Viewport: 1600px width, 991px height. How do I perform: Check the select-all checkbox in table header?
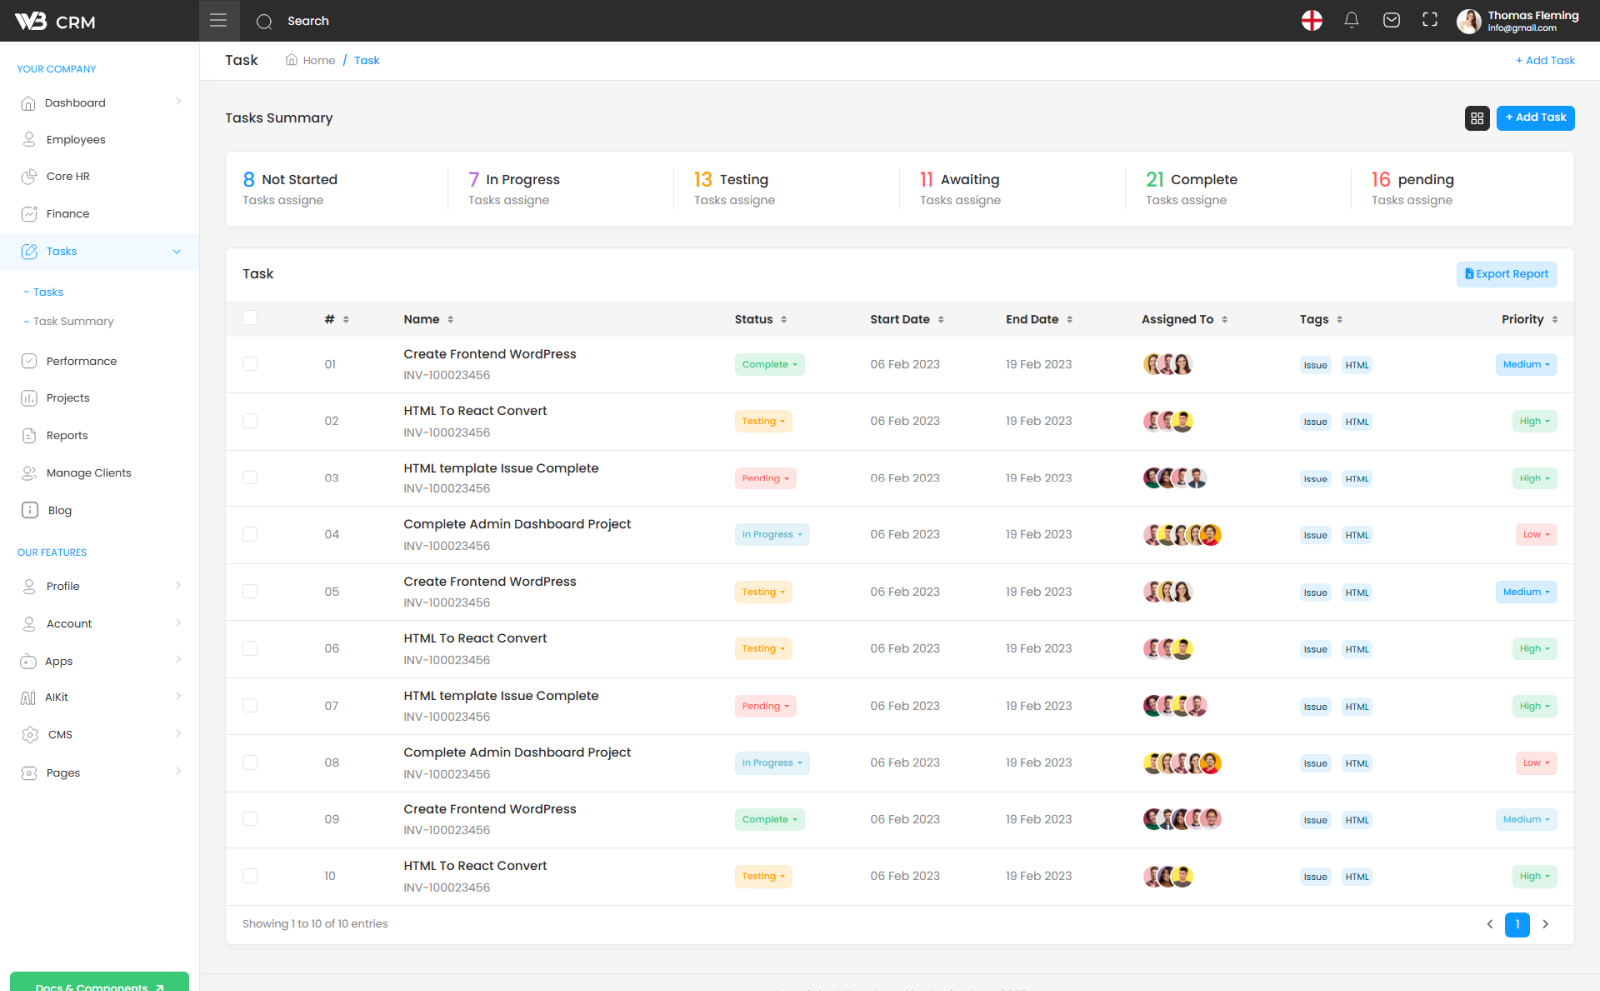coord(250,318)
